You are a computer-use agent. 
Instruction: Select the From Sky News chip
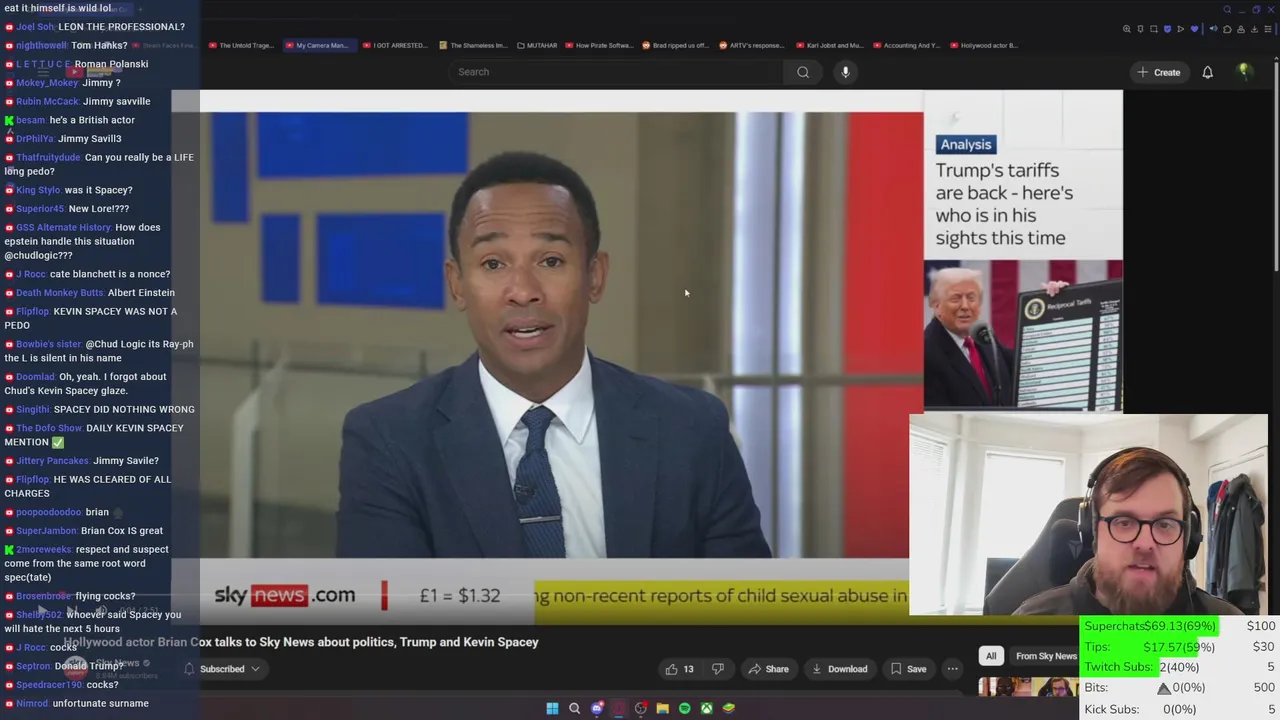click(1046, 656)
